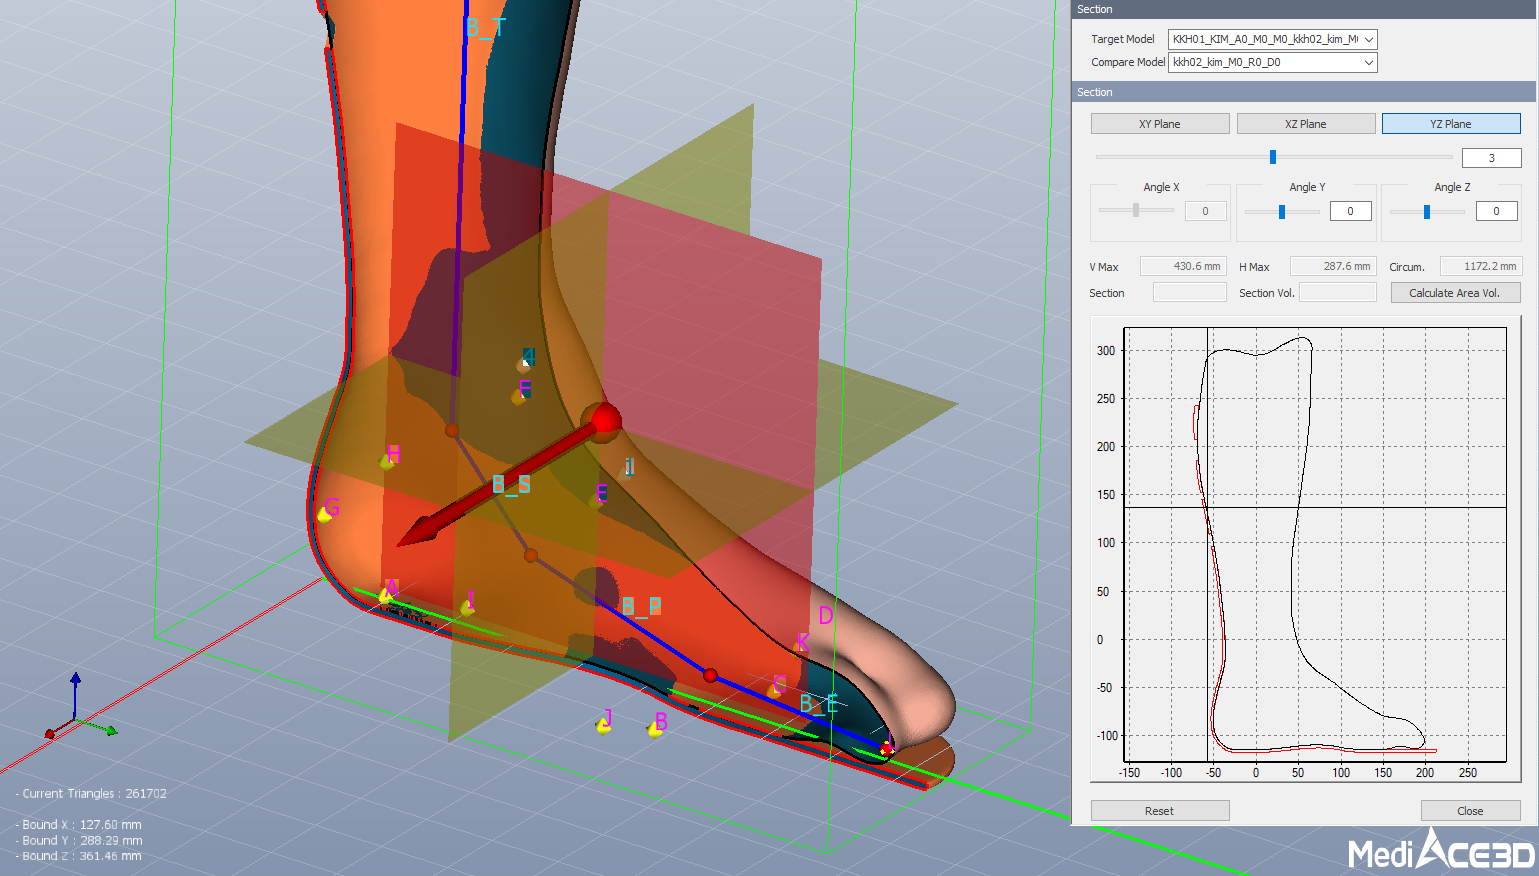This screenshot has height=876, width=1539.
Task: Switch section to XZ Plane
Action: point(1305,124)
